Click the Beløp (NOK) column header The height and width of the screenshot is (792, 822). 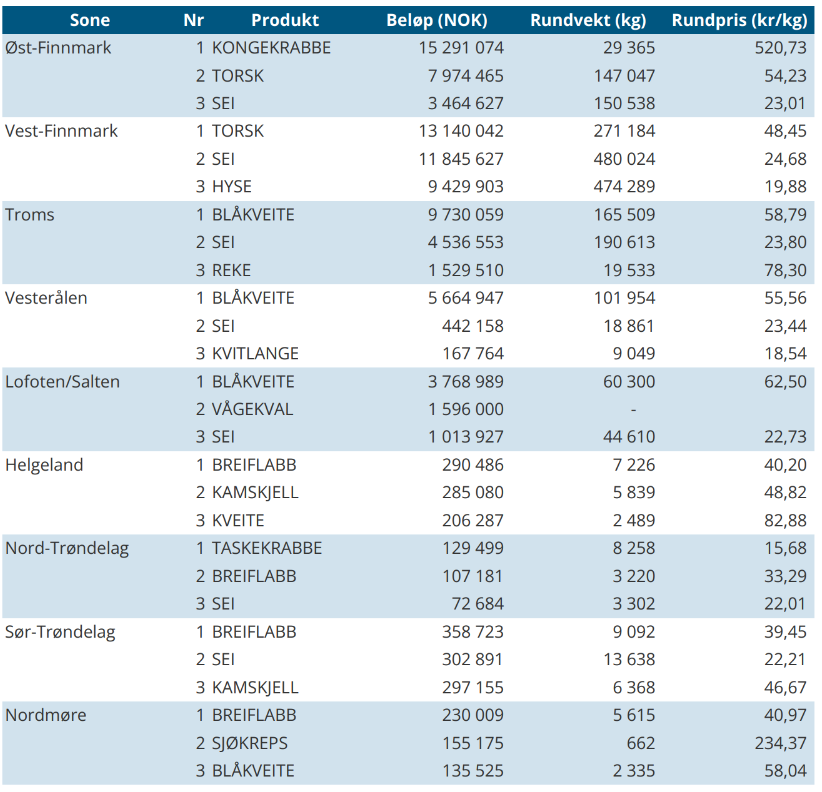point(437,20)
